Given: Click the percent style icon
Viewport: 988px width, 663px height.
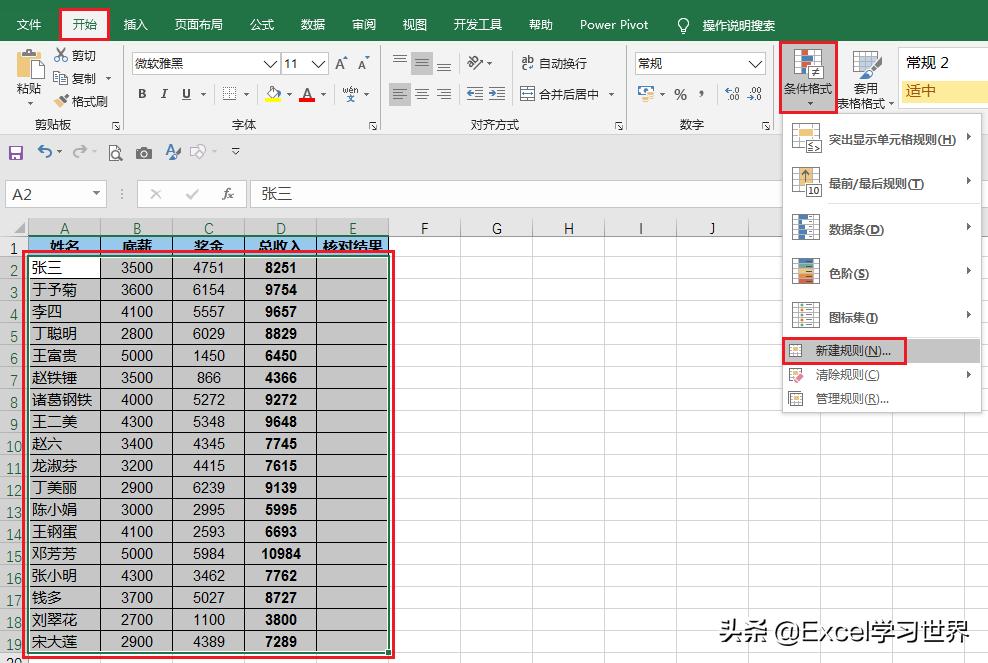Looking at the screenshot, I should [680, 94].
